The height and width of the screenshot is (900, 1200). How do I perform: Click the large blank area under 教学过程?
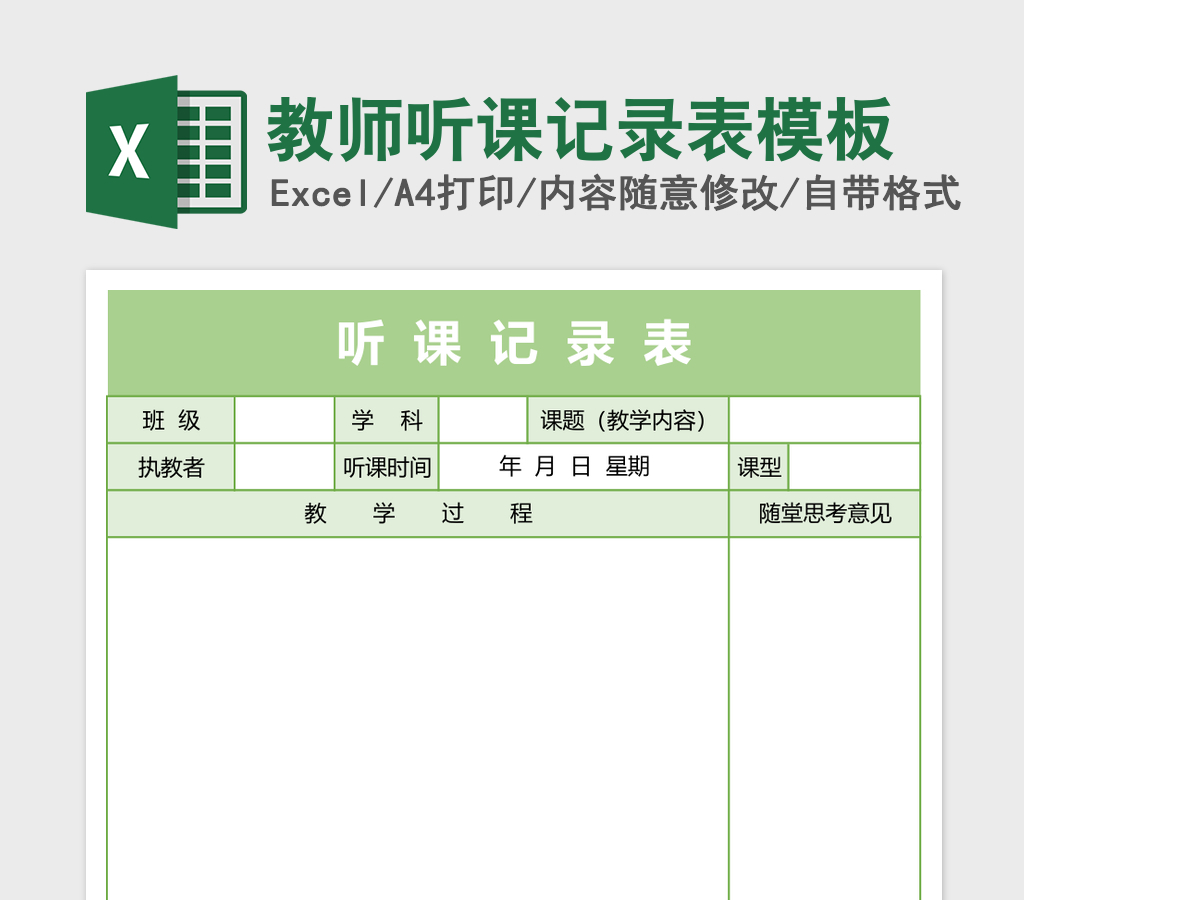pos(418,719)
